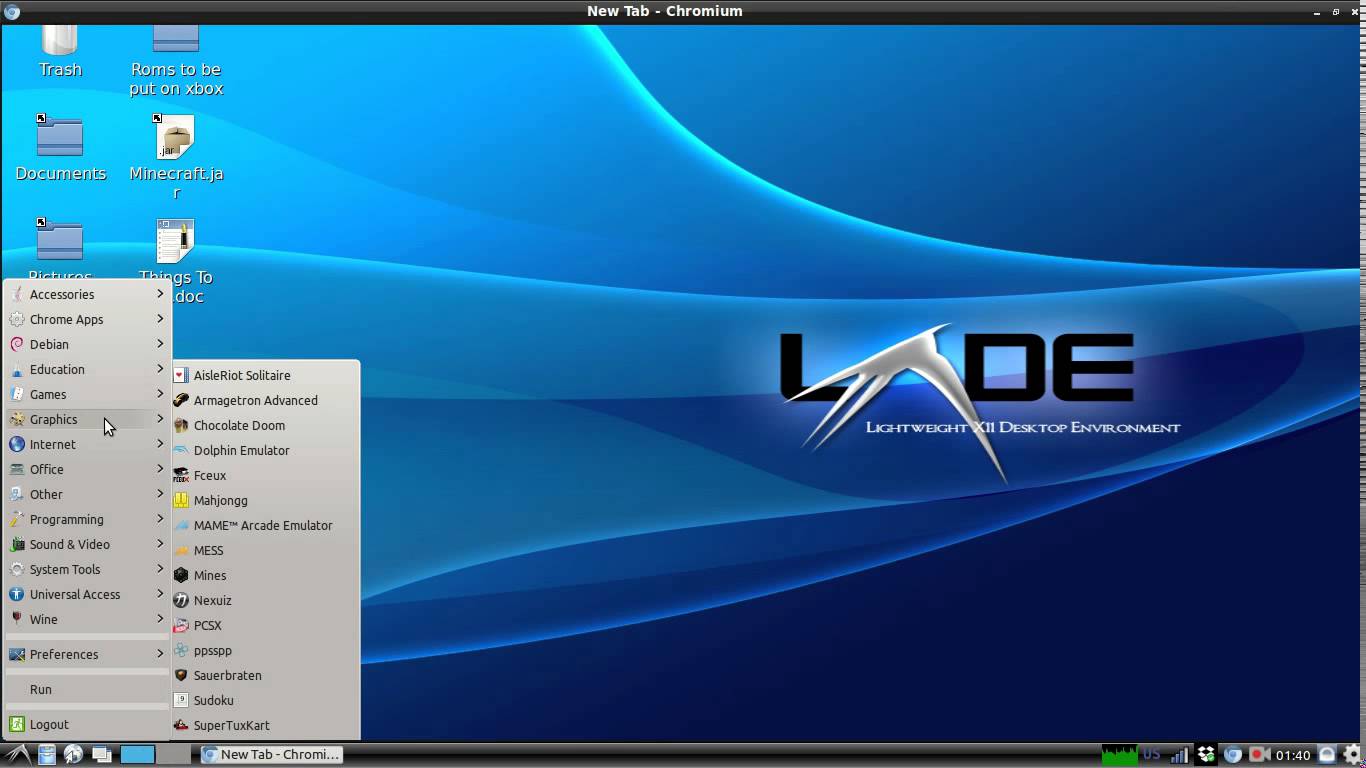Image resolution: width=1366 pixels, height=768 pixels.
Task: Select the Minecraft.jar desktop file
Action: point(176,157)
